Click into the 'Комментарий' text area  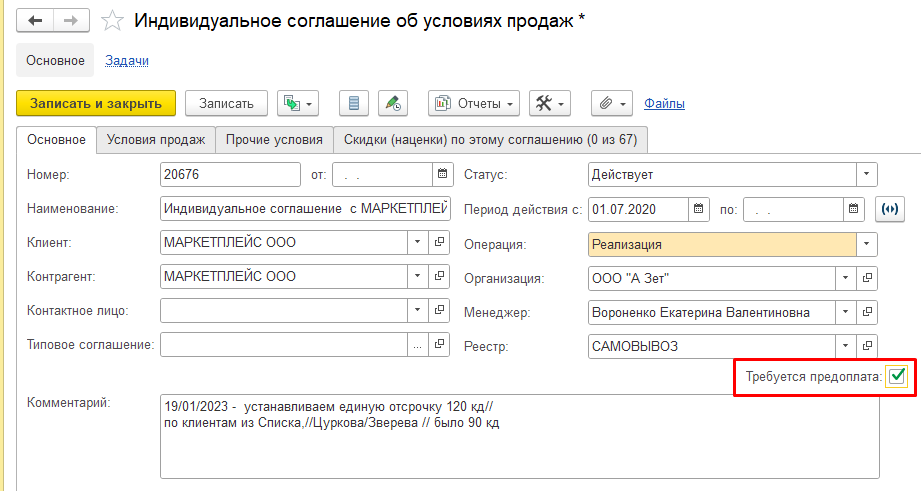518,440
